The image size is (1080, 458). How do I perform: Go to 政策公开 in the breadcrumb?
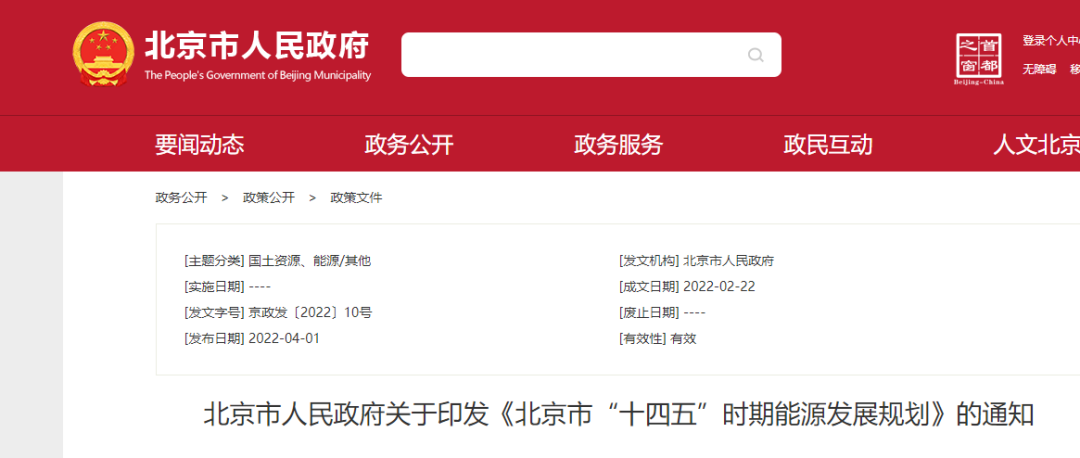pos(269,198)
